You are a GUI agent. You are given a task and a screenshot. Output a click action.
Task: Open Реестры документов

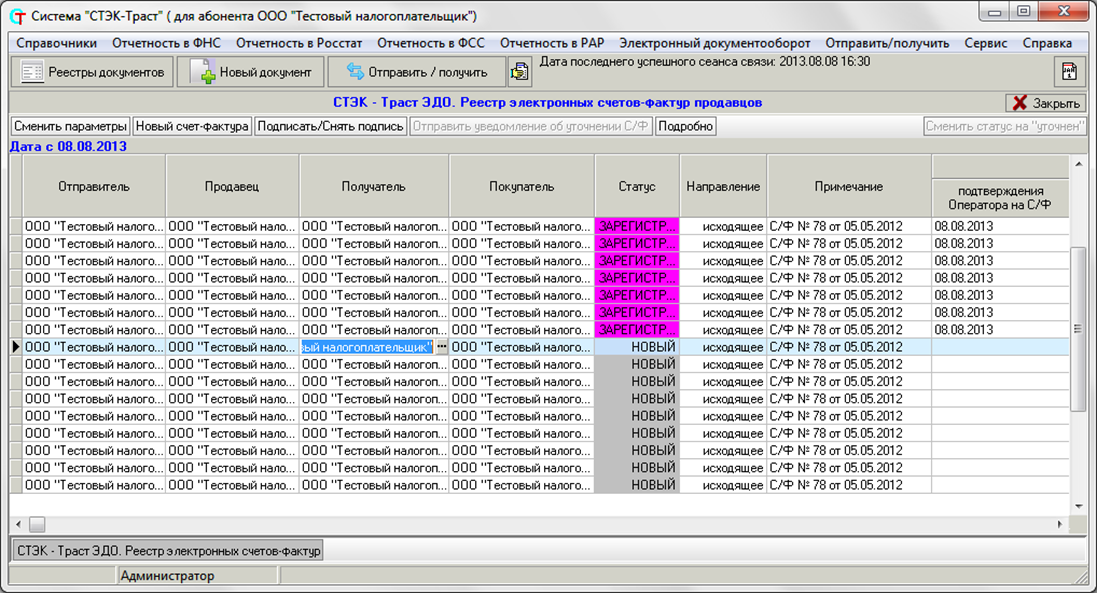(92, 72)
